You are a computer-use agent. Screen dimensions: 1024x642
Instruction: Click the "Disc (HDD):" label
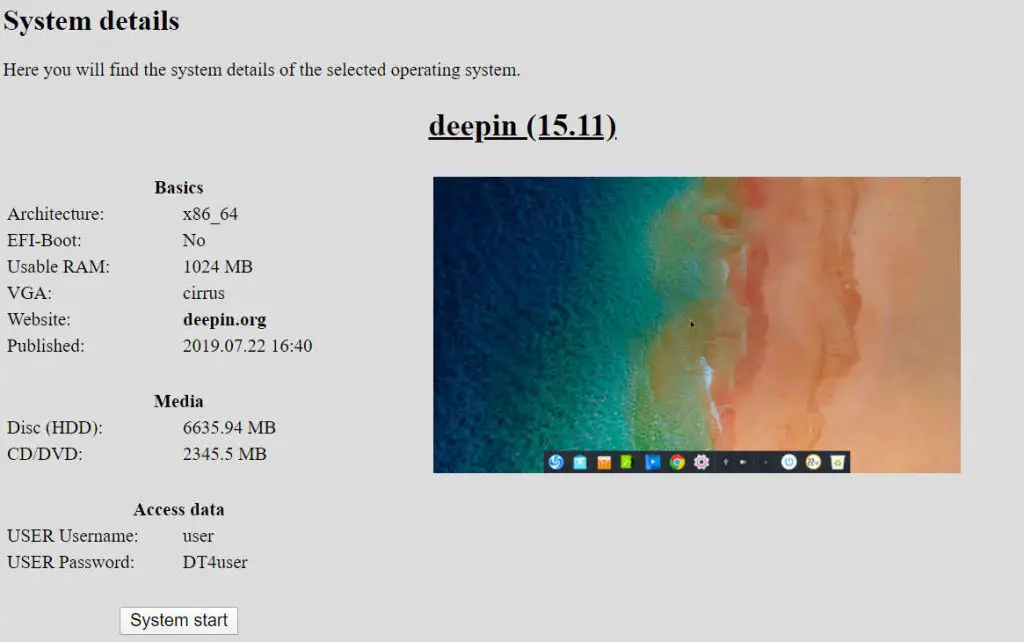click(55, 428)
